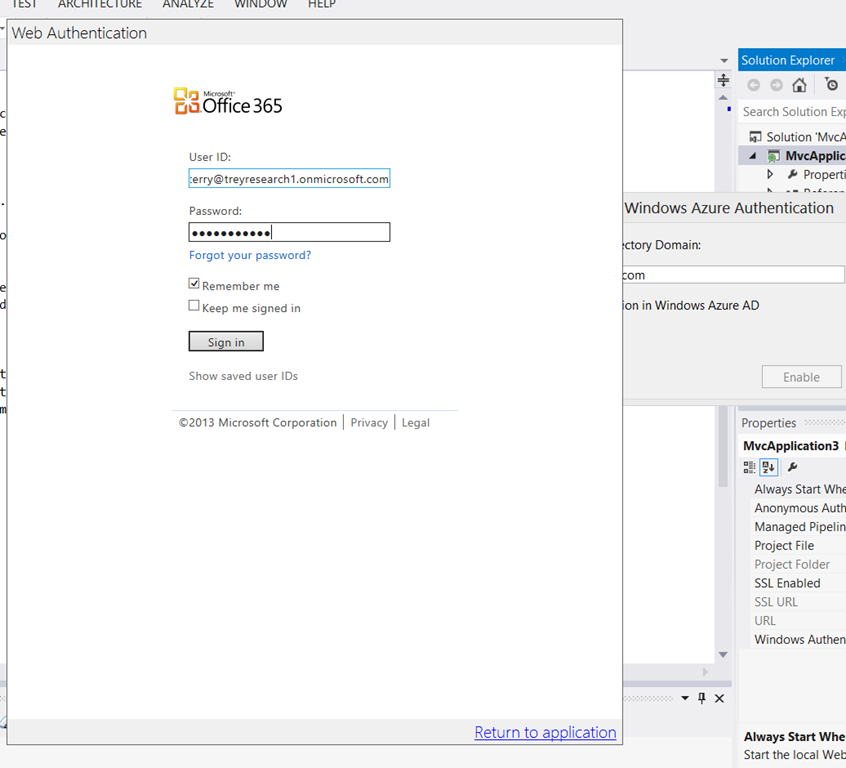Image resolution: width=846 pixels, height=768 pixels.
Task: Click the Directory Domain text field
Action: (x=733, y=275)
